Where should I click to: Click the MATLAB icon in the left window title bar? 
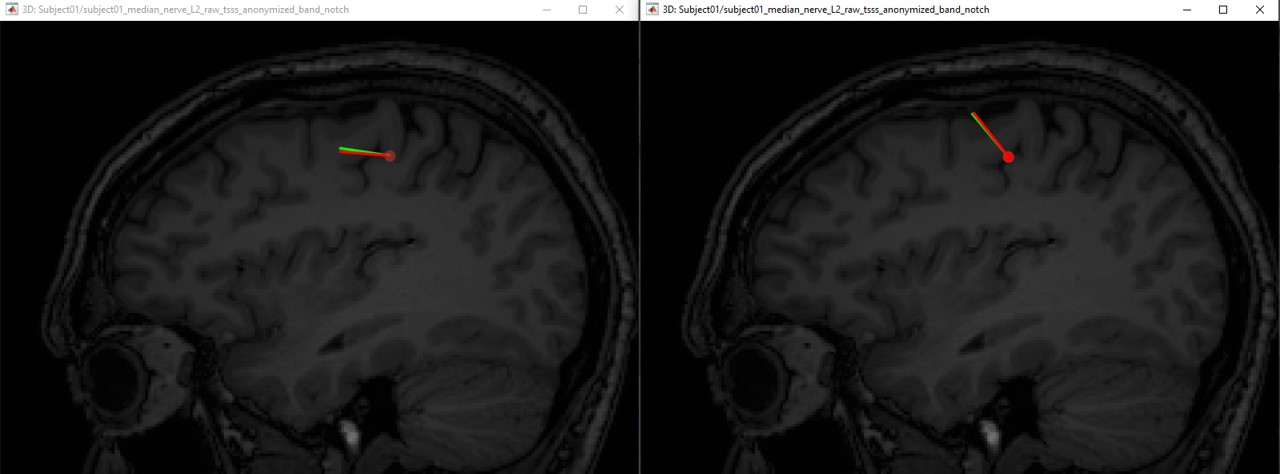[11, 10]
